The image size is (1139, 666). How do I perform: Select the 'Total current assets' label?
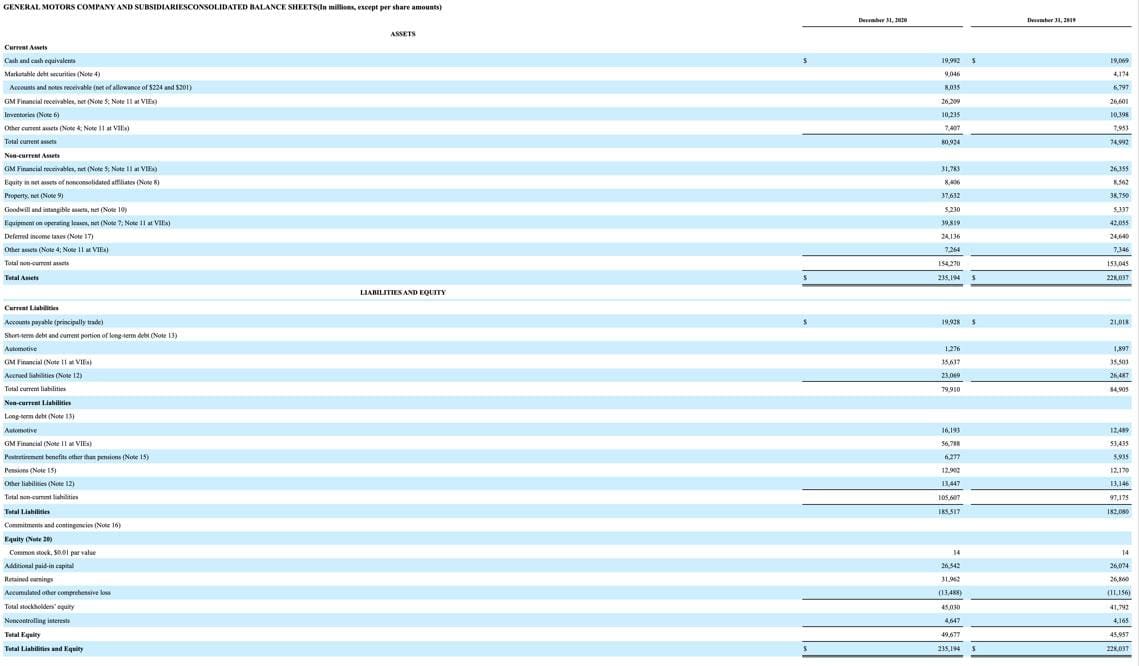[x=31, y=142]
